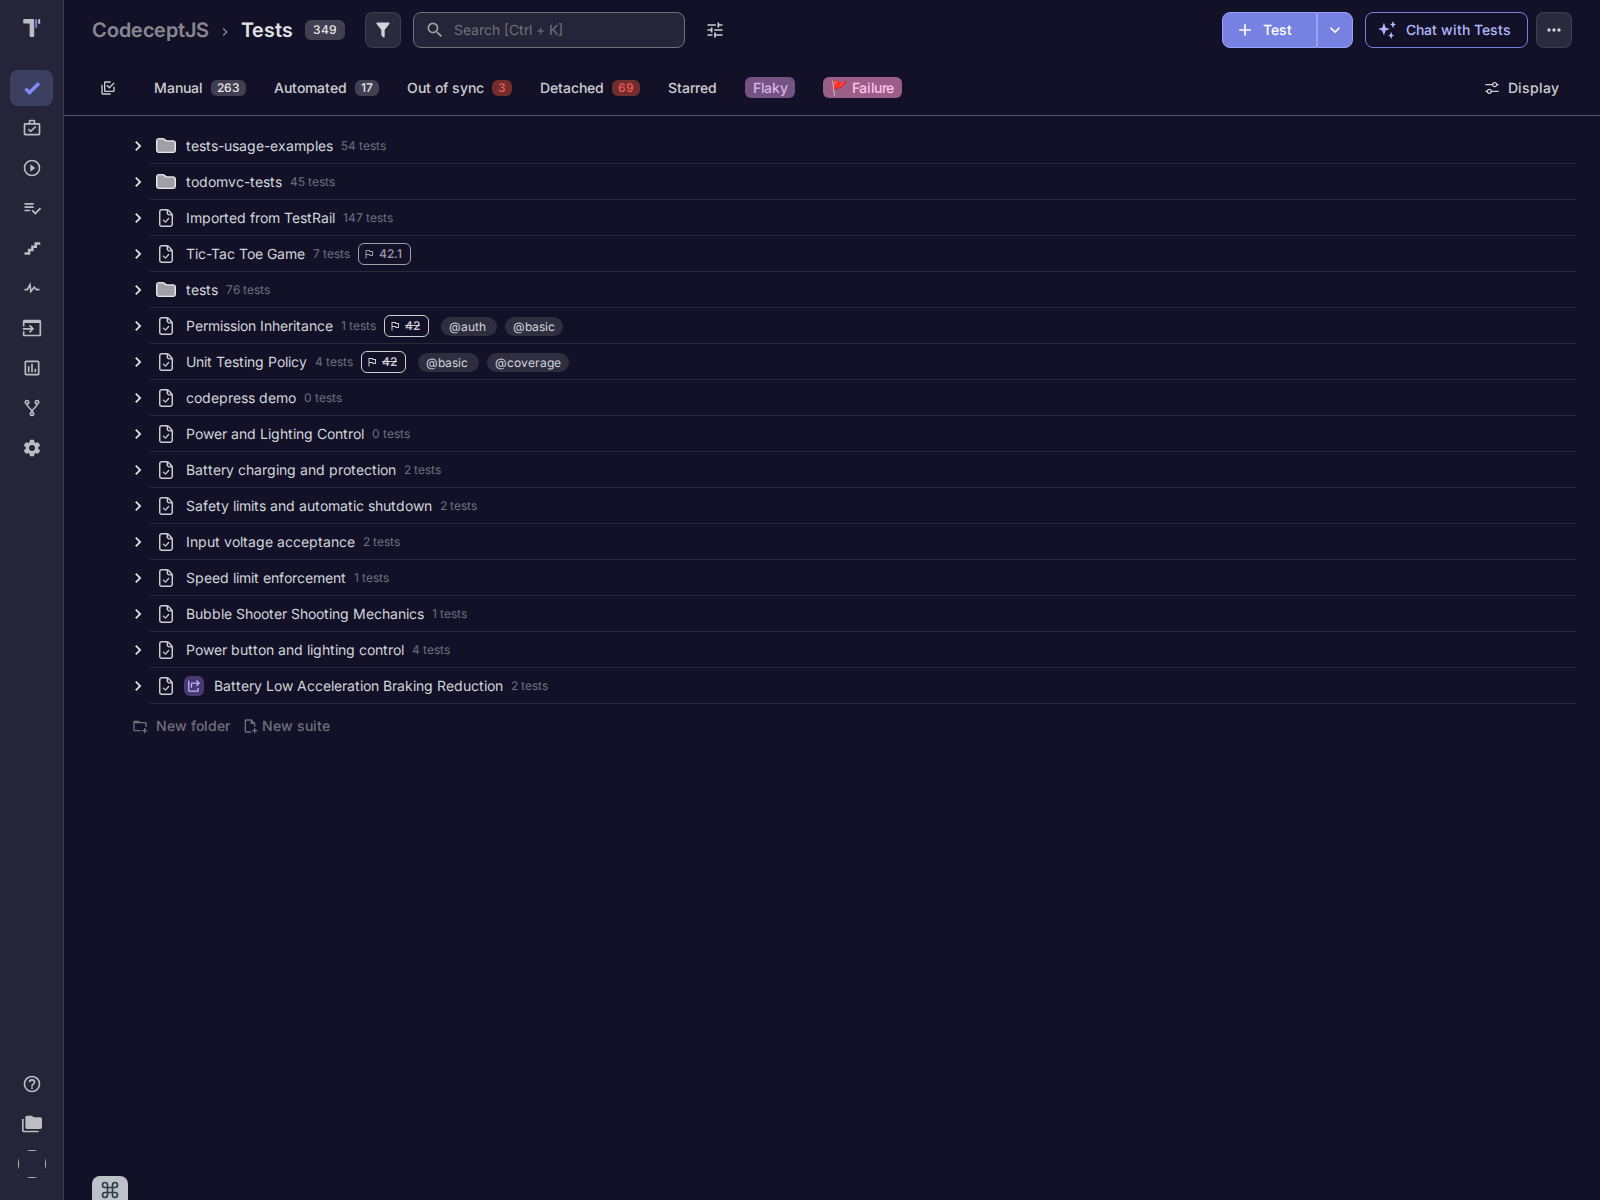
Task: Go to CodeceptJS project breadcrumb
Action: pyautogui.click(x=150, y=30)
